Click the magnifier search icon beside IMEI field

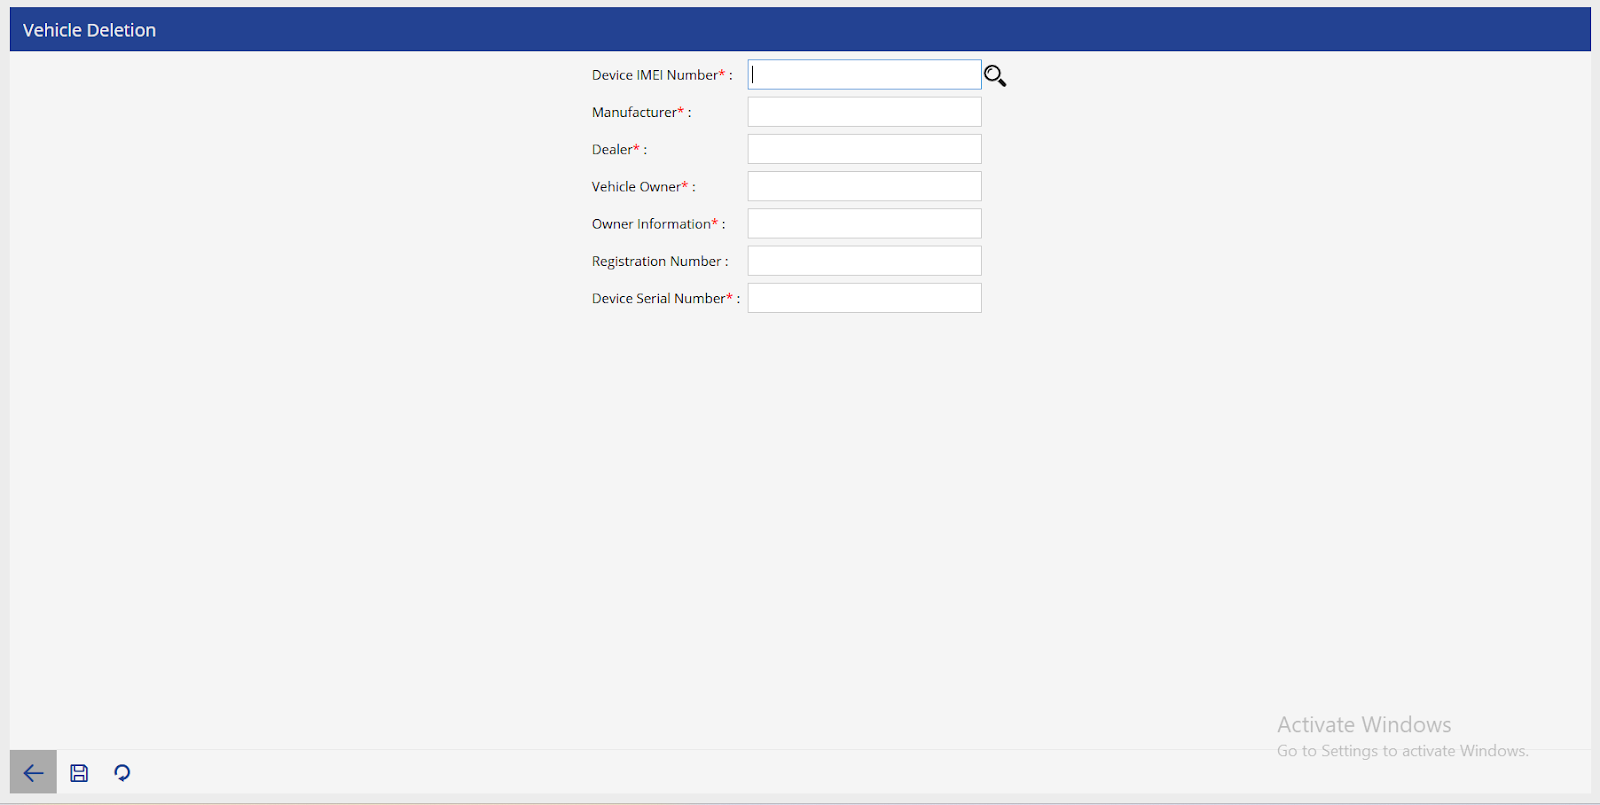(x=994, y=76)
